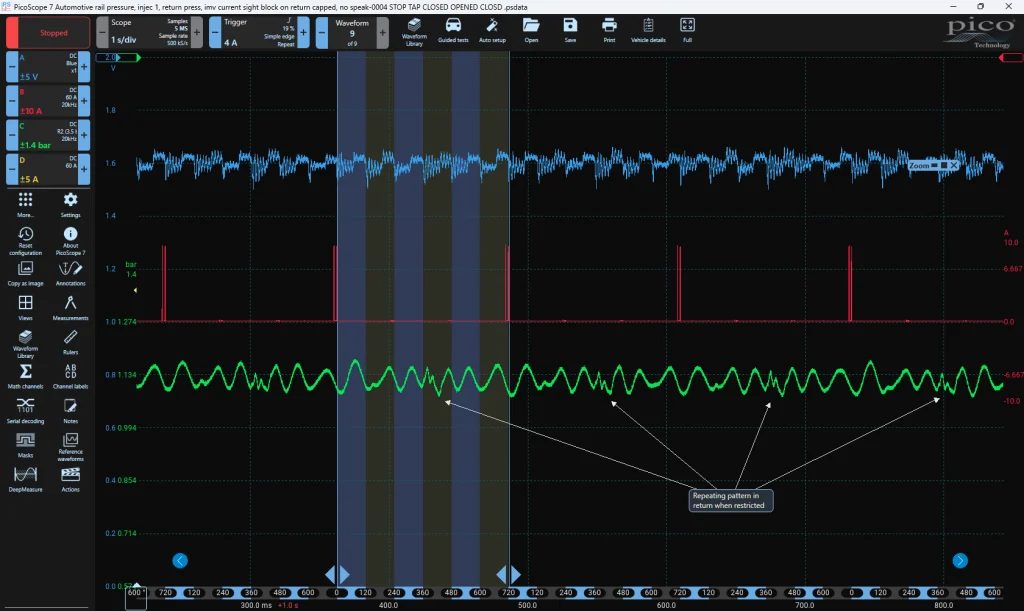Decrease Channel B range with minus

(x=12, y=101)
